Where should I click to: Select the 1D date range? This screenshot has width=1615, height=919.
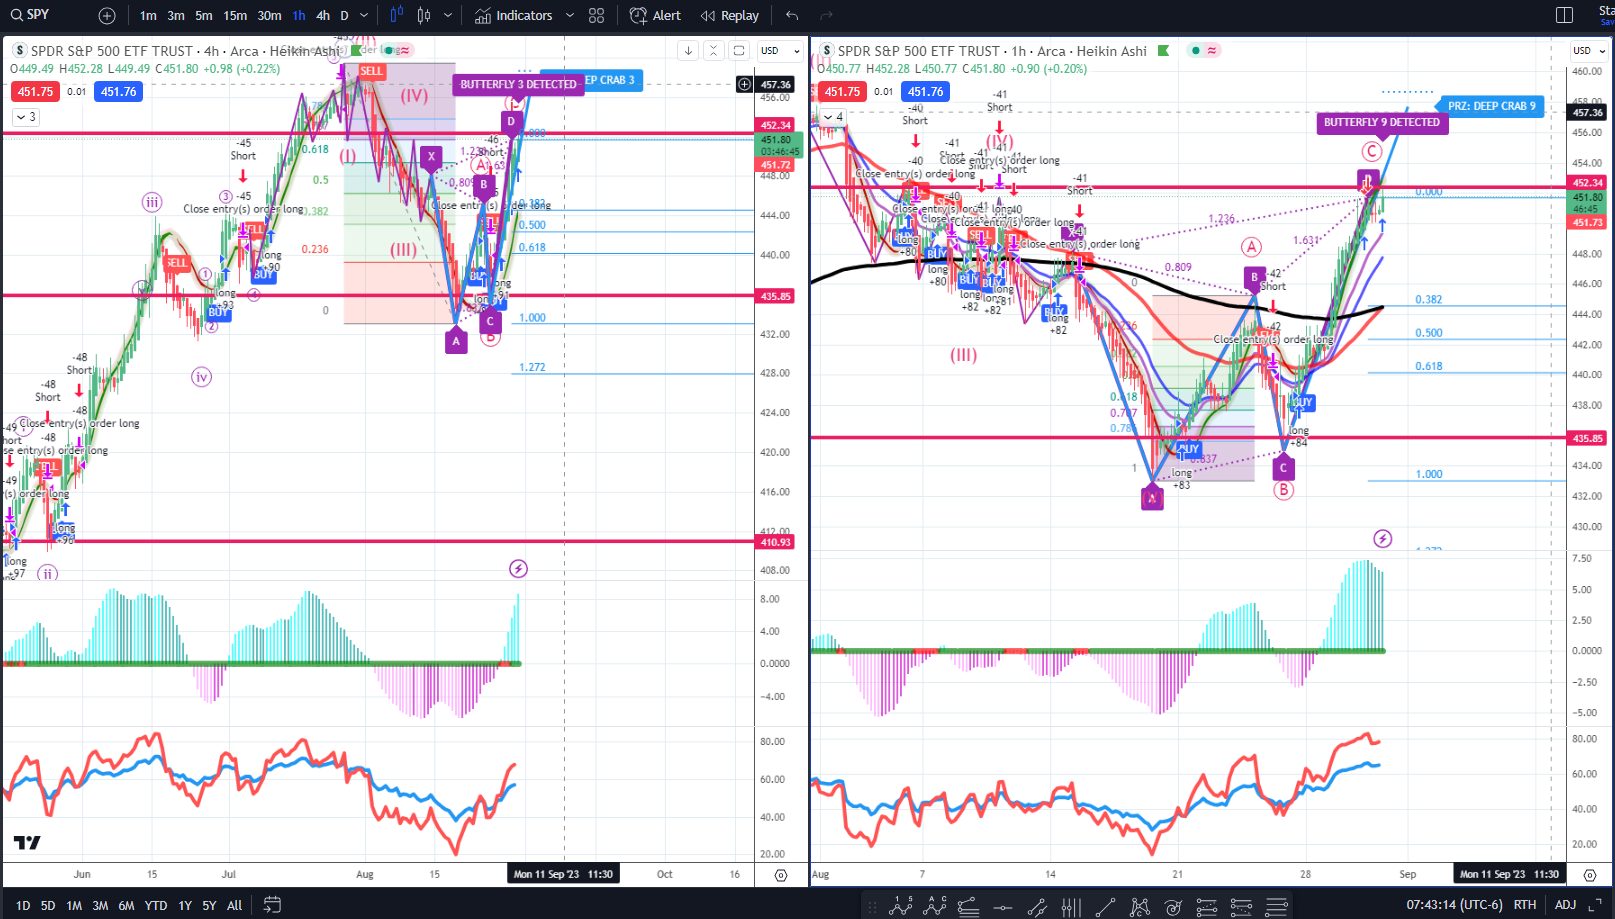23,906
